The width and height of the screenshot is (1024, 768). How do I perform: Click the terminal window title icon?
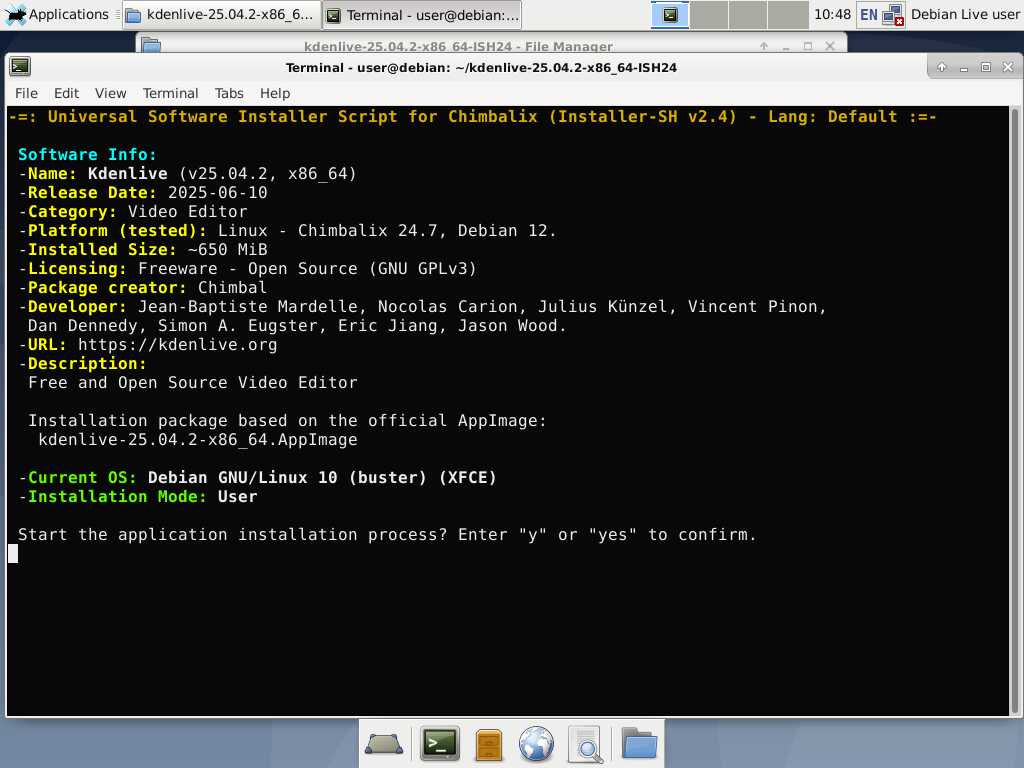click(20, 67)
